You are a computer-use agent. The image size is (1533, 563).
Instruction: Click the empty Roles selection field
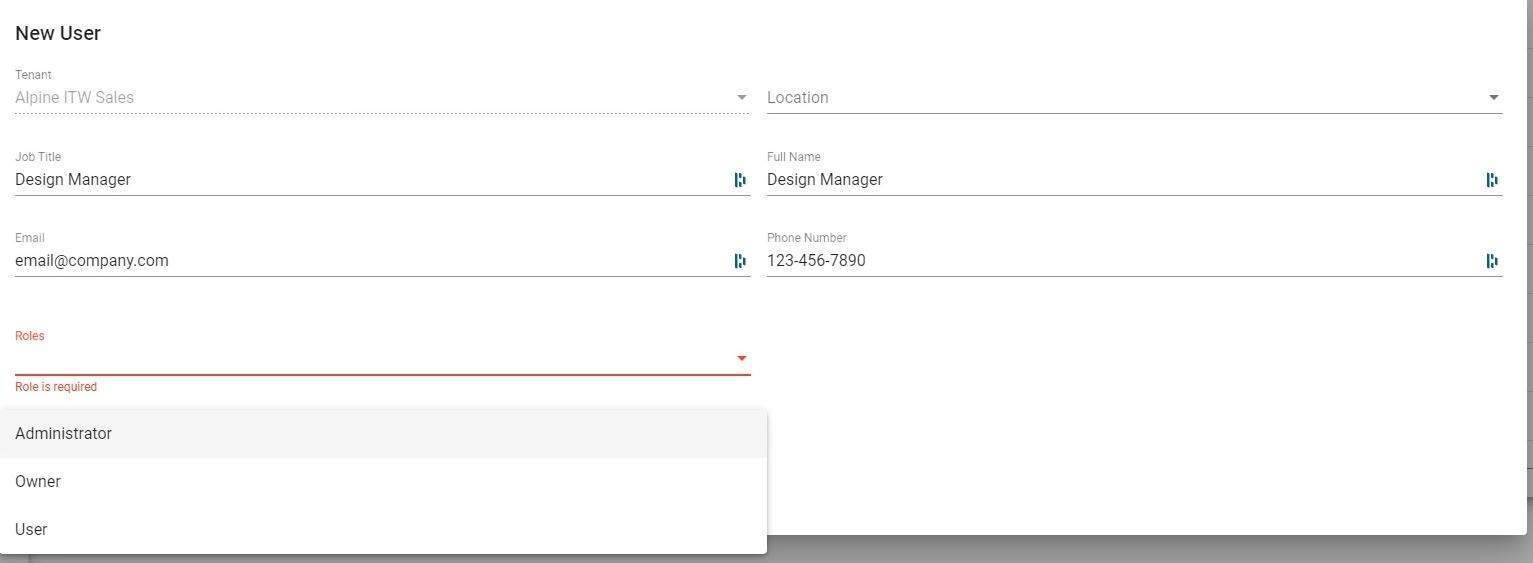click(370, 358)
